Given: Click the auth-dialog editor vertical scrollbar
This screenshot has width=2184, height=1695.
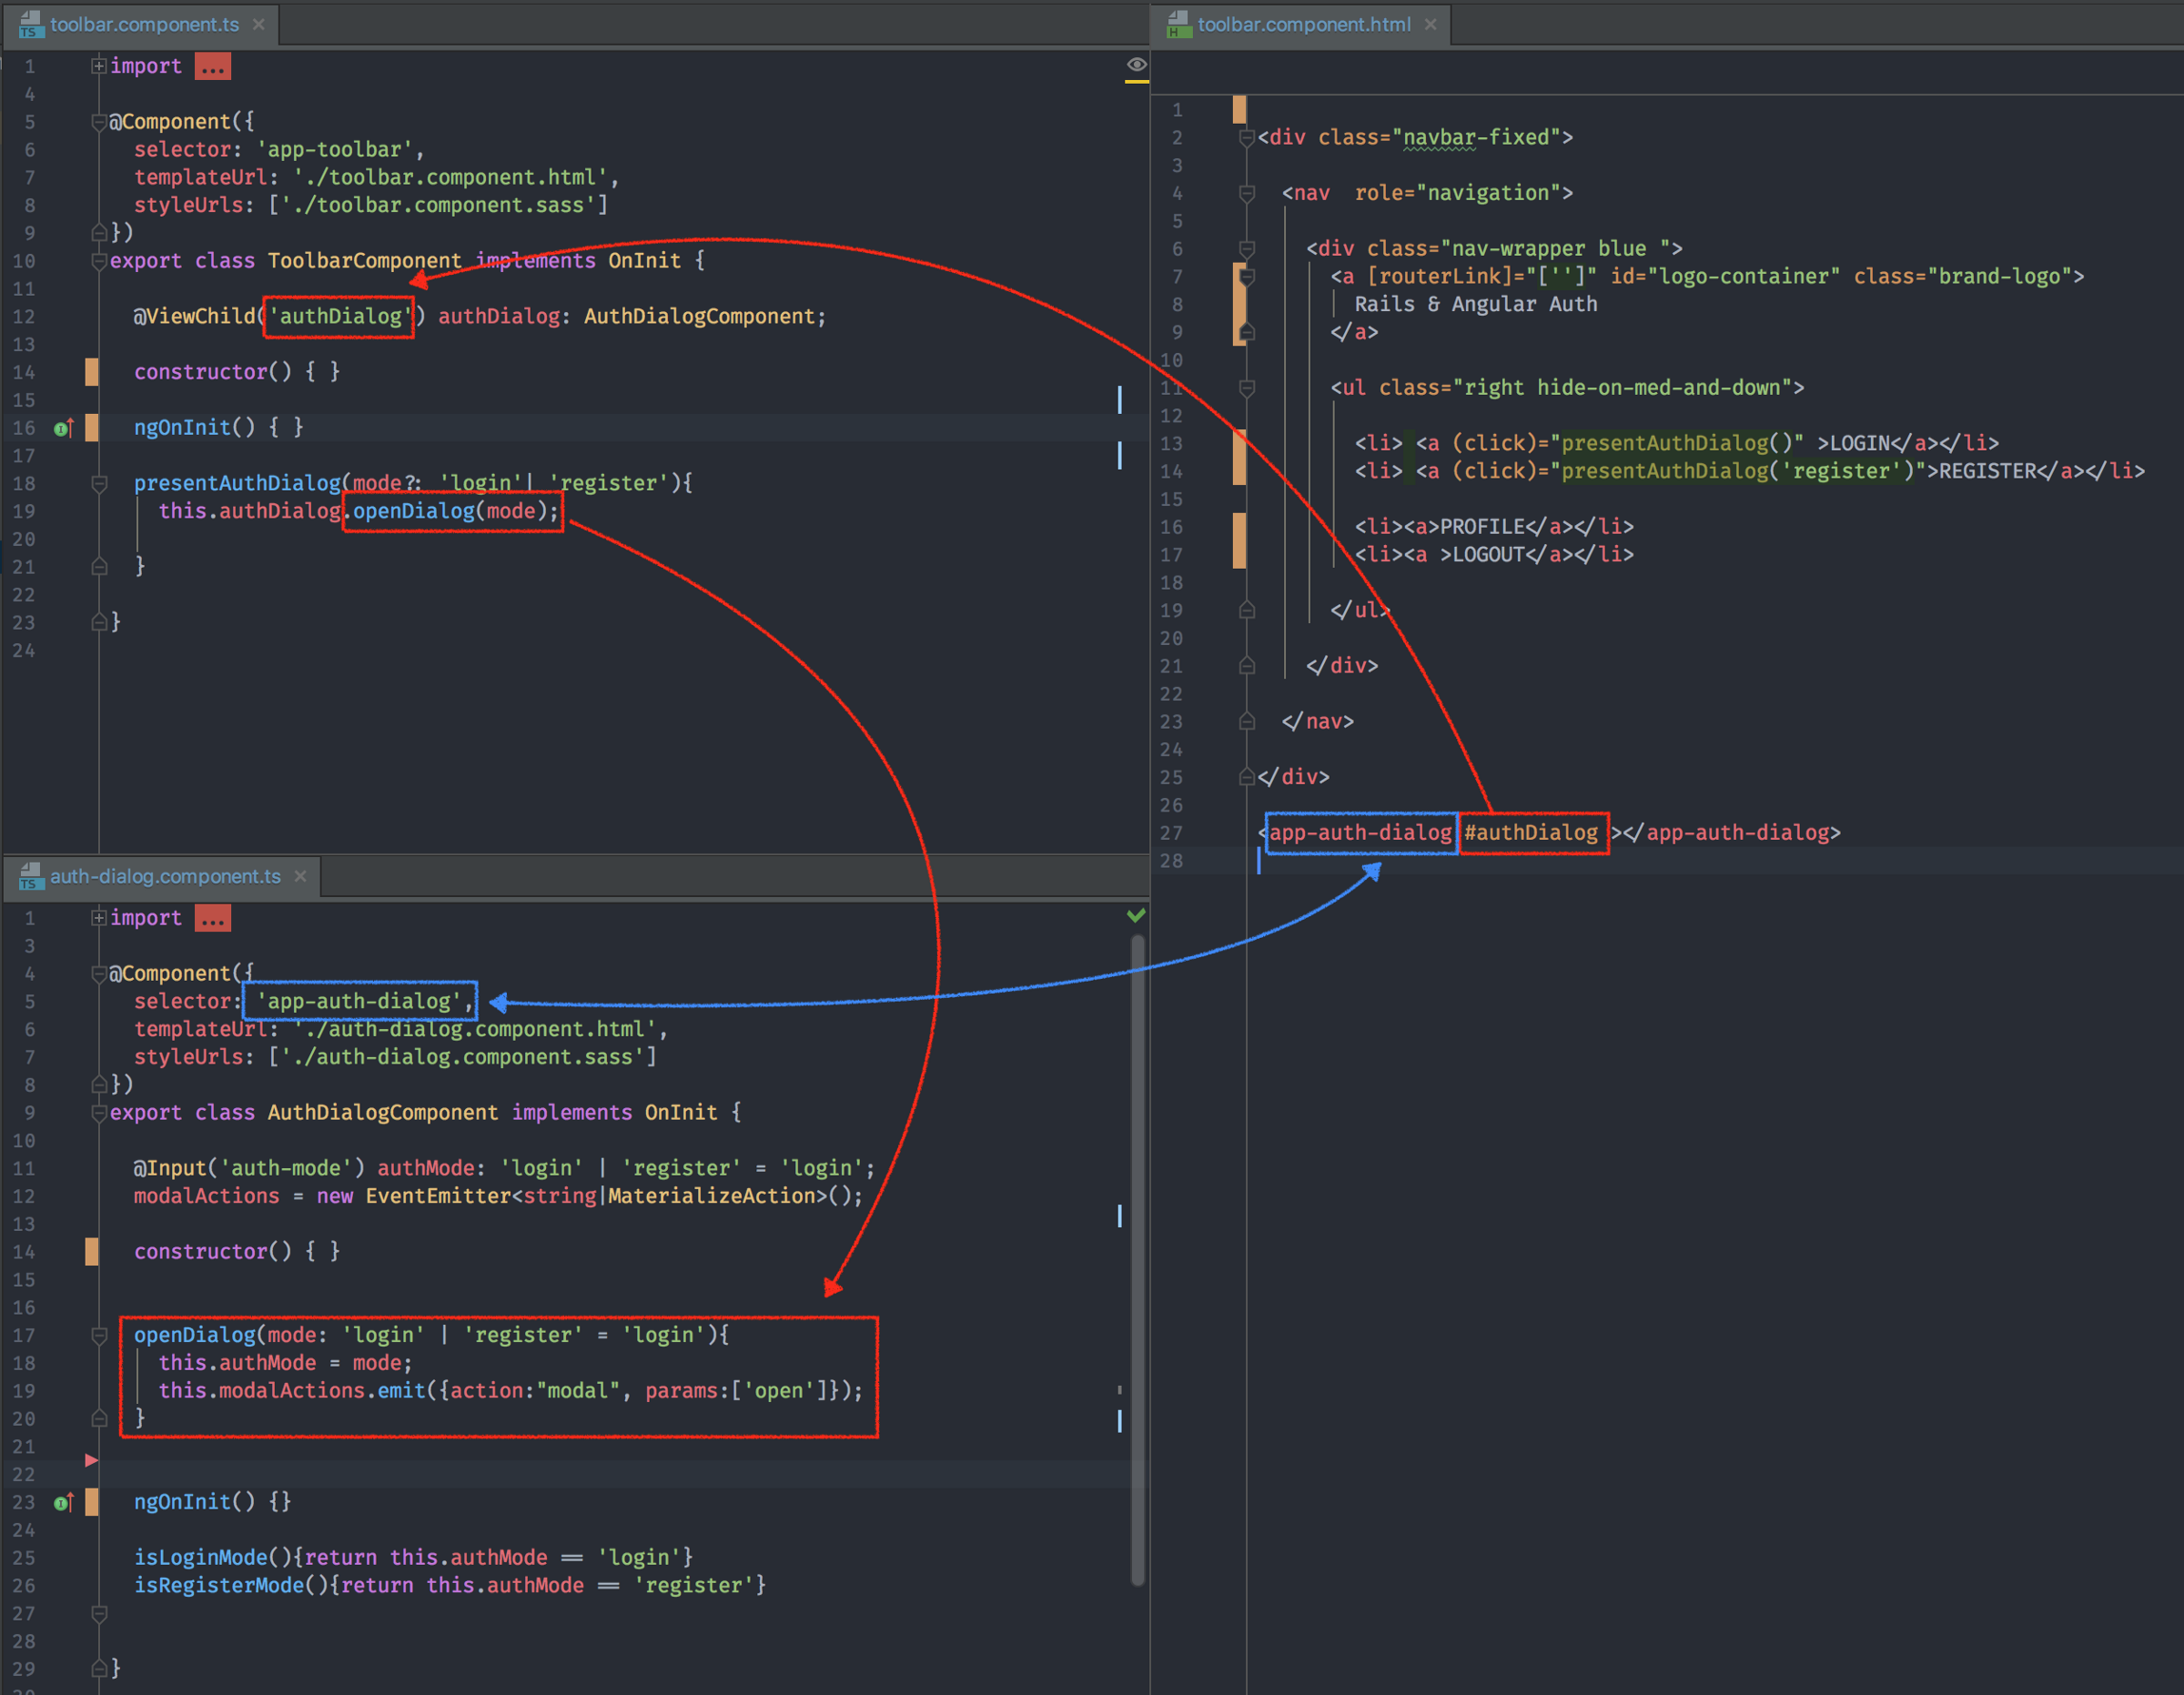Looking at the screenshot, I should click(1137, 1260).
